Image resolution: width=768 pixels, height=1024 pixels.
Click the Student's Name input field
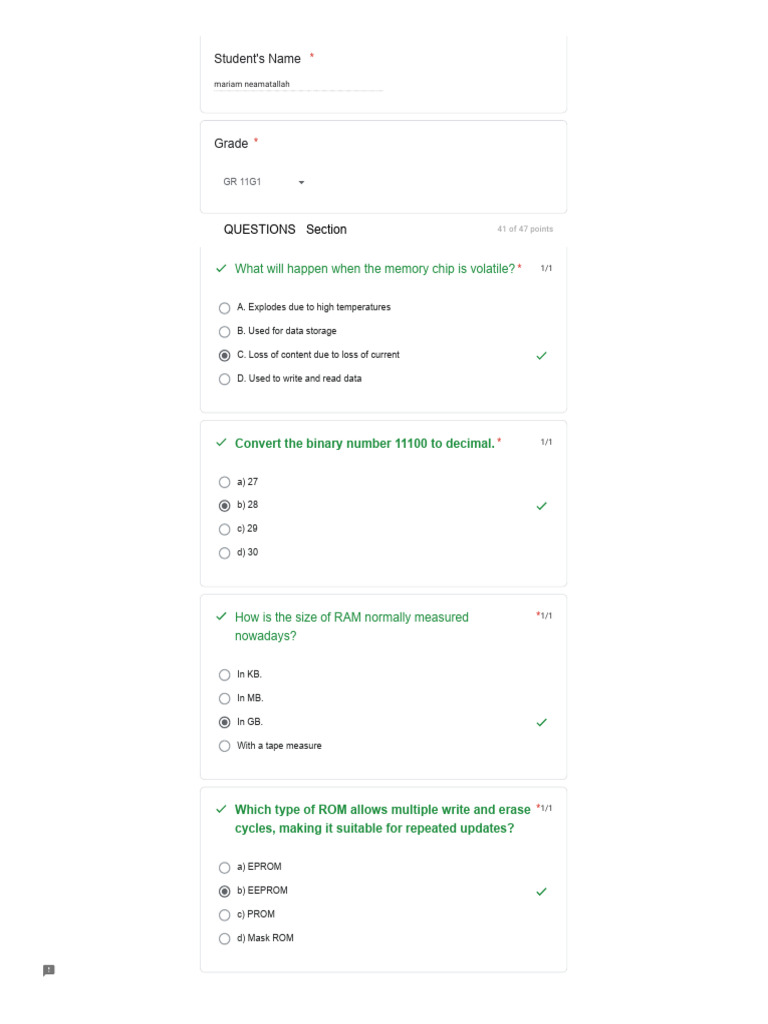click(298, 85)
